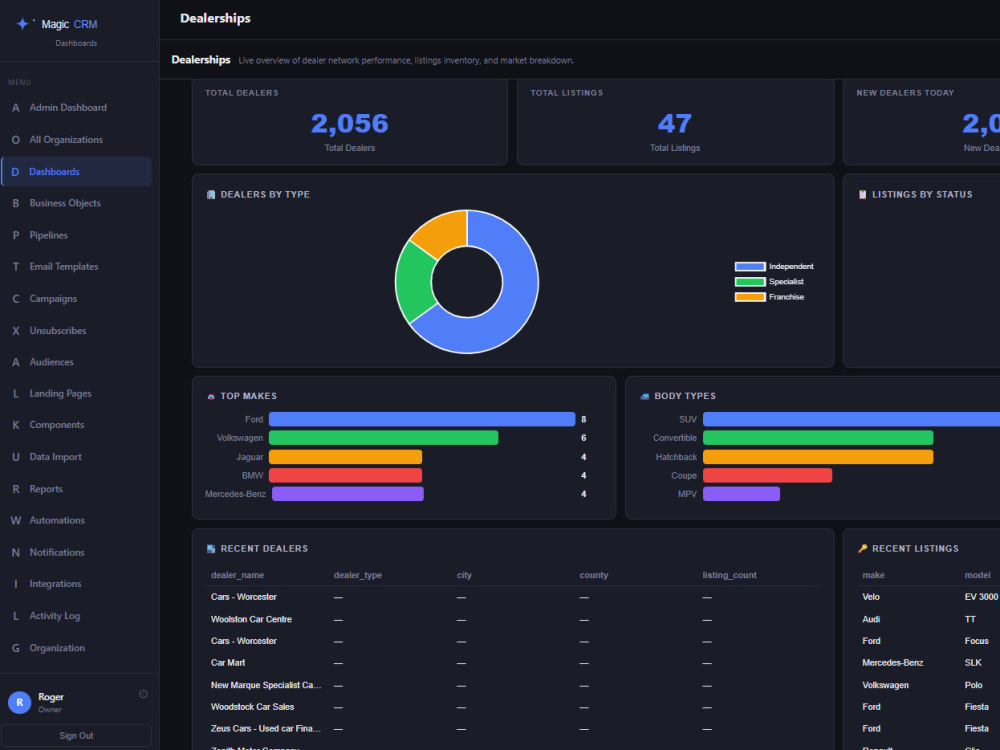Click the Jaguar bar in Top Makes
Image resolution: width=1000 pixels, height=750 pixels.
tap(346, 457)
